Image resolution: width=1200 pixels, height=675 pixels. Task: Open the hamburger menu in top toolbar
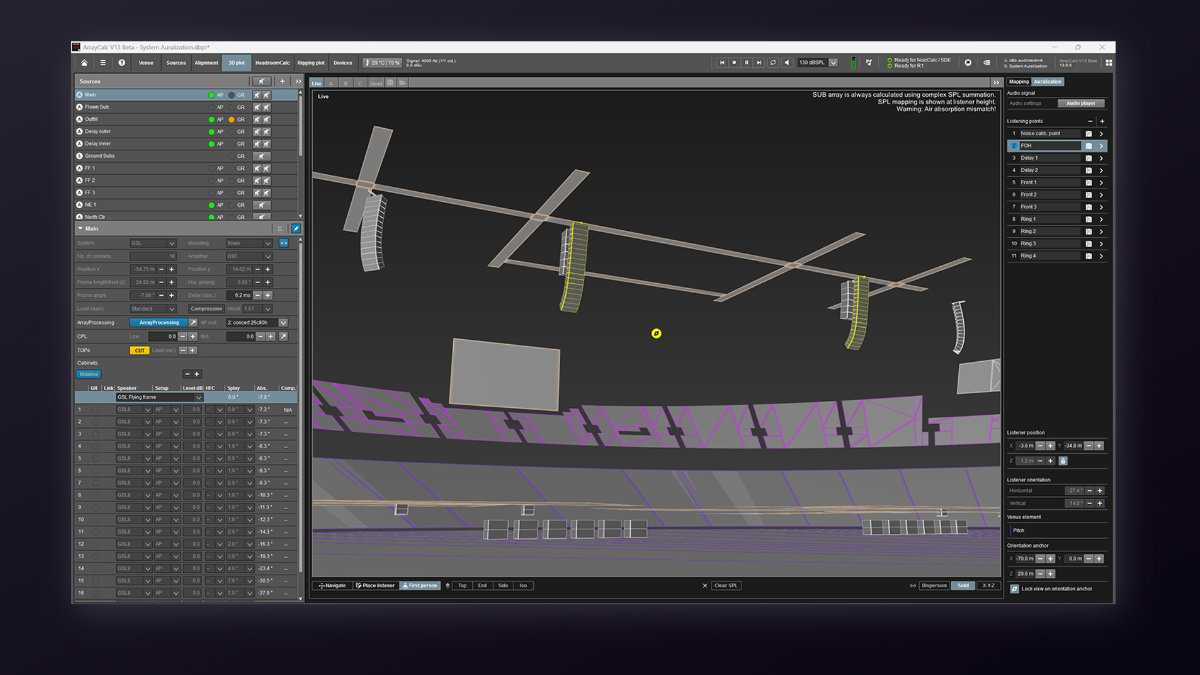(x=102, y=62)
